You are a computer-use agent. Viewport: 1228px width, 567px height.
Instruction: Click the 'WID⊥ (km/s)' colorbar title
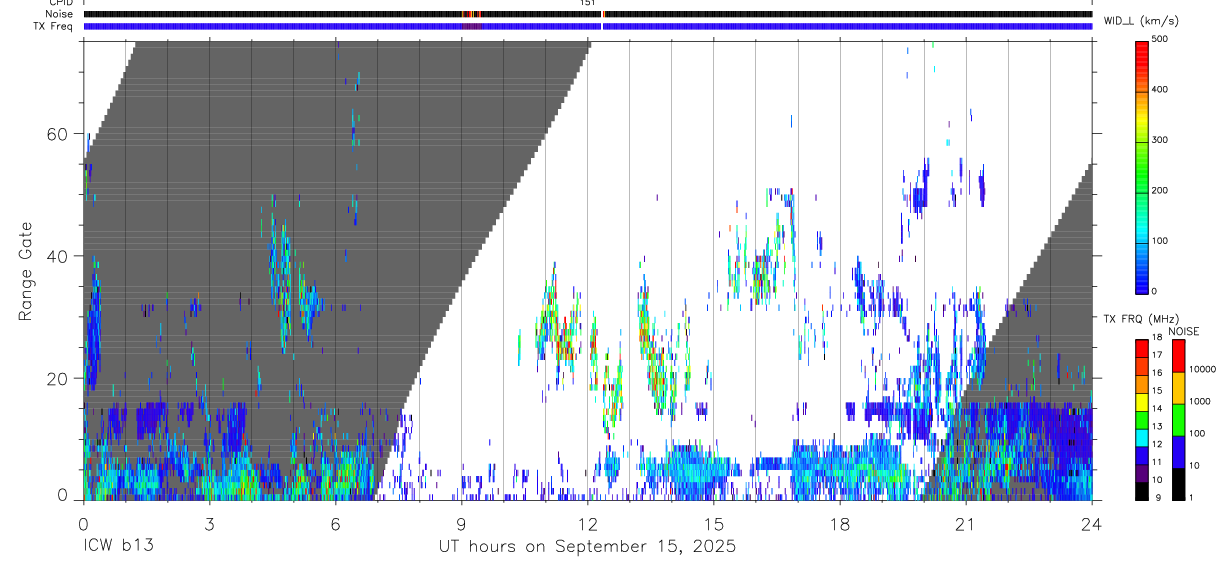point(1142,20)
